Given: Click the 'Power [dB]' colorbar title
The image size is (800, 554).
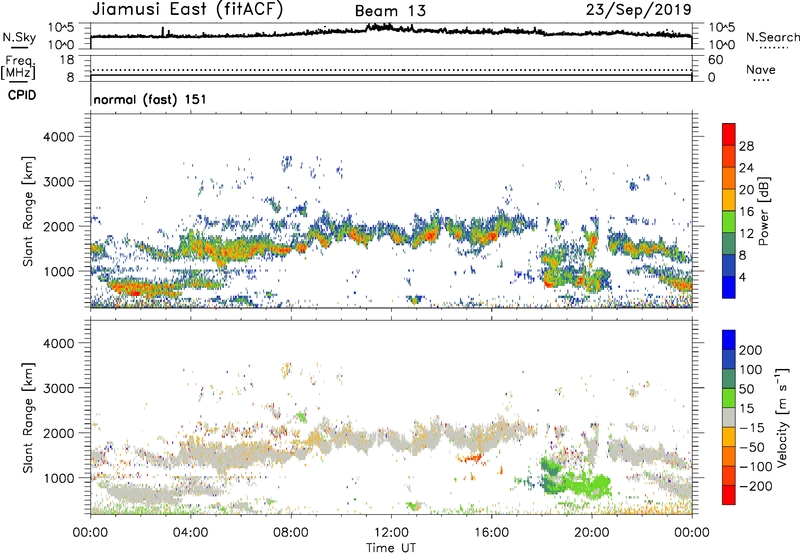Looking at the screenshot, I should pyautogui.click(x=764, y=211).
